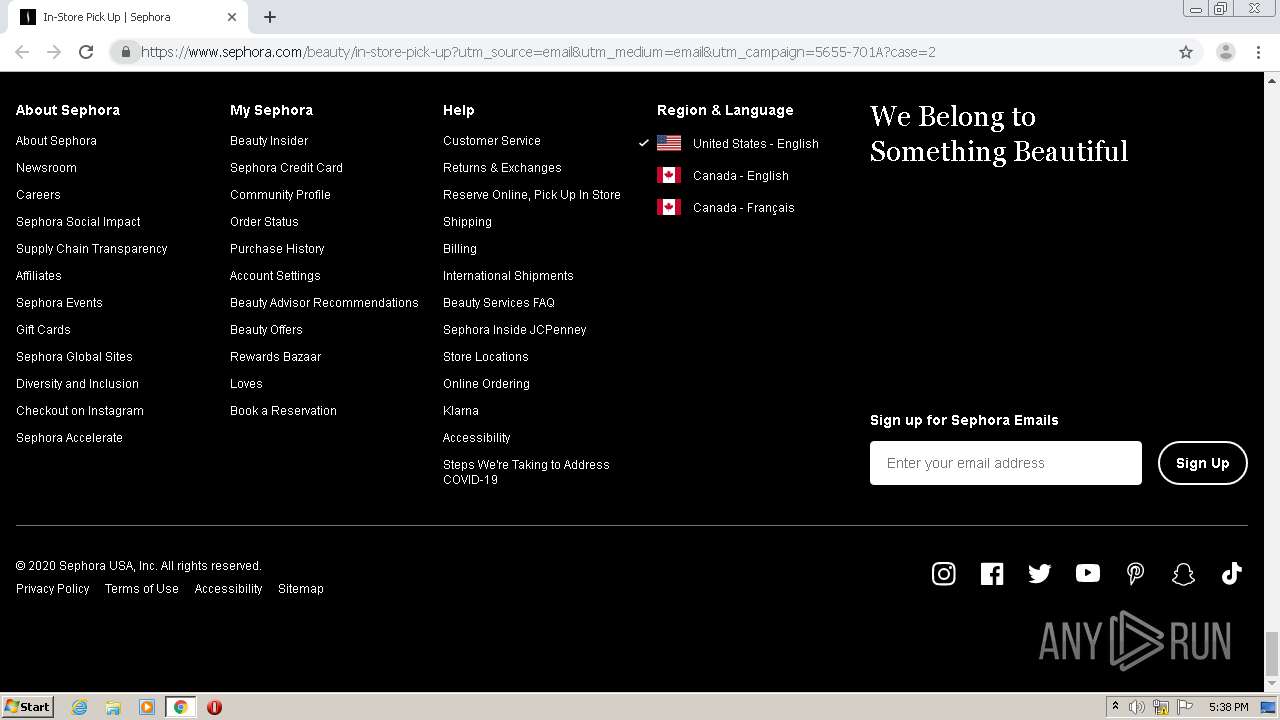Image resolution: width=1280 pixels, height=720 pixels.
Task: Open Sephora's Facebook page icon
Action: coord(991,573)
